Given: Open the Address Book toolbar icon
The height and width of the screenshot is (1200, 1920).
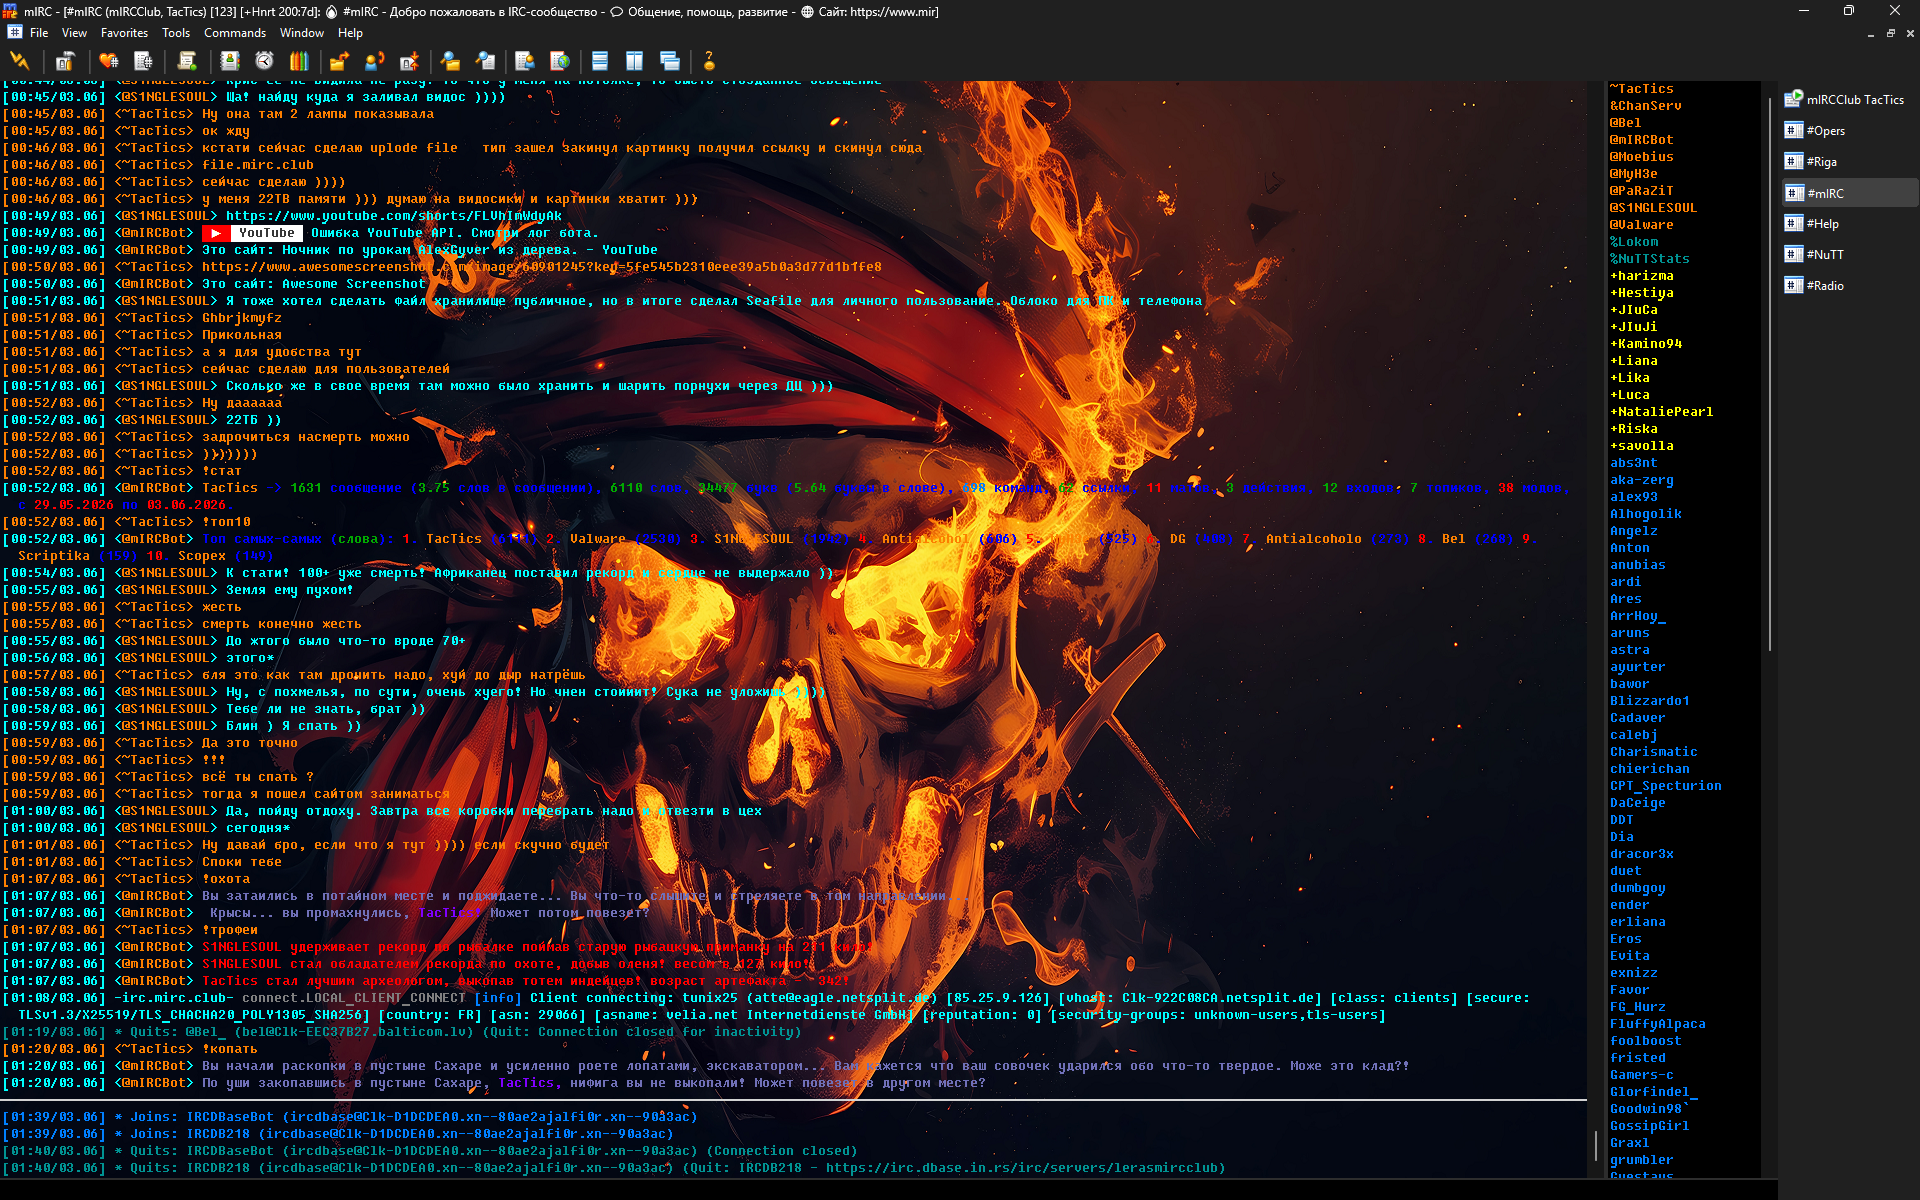Looking at the screenshot, I should click(x=230, y=61).
